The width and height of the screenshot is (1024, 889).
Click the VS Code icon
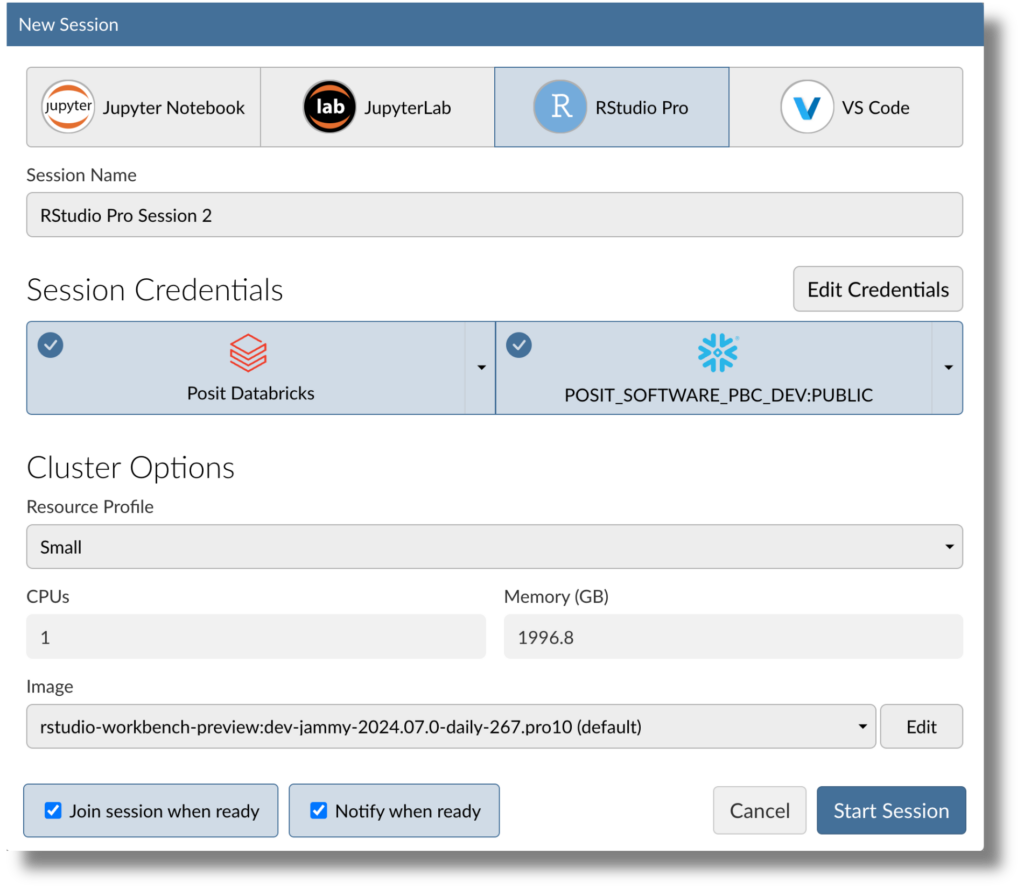[x=806, y=108]
